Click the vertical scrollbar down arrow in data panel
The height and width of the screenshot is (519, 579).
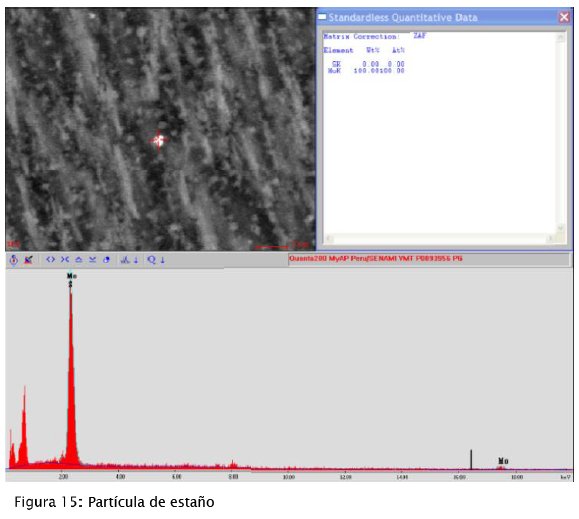click(561, 228)
